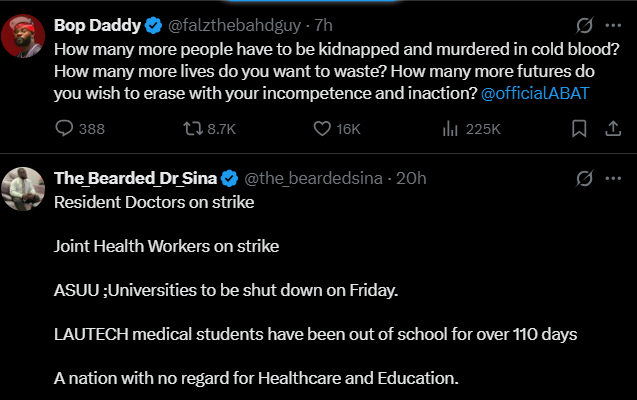Screen dimensions: 637x400
Task: Open tweet text about Resident Doctors strike
Action: pyautogui.click(x=154, y=202)
